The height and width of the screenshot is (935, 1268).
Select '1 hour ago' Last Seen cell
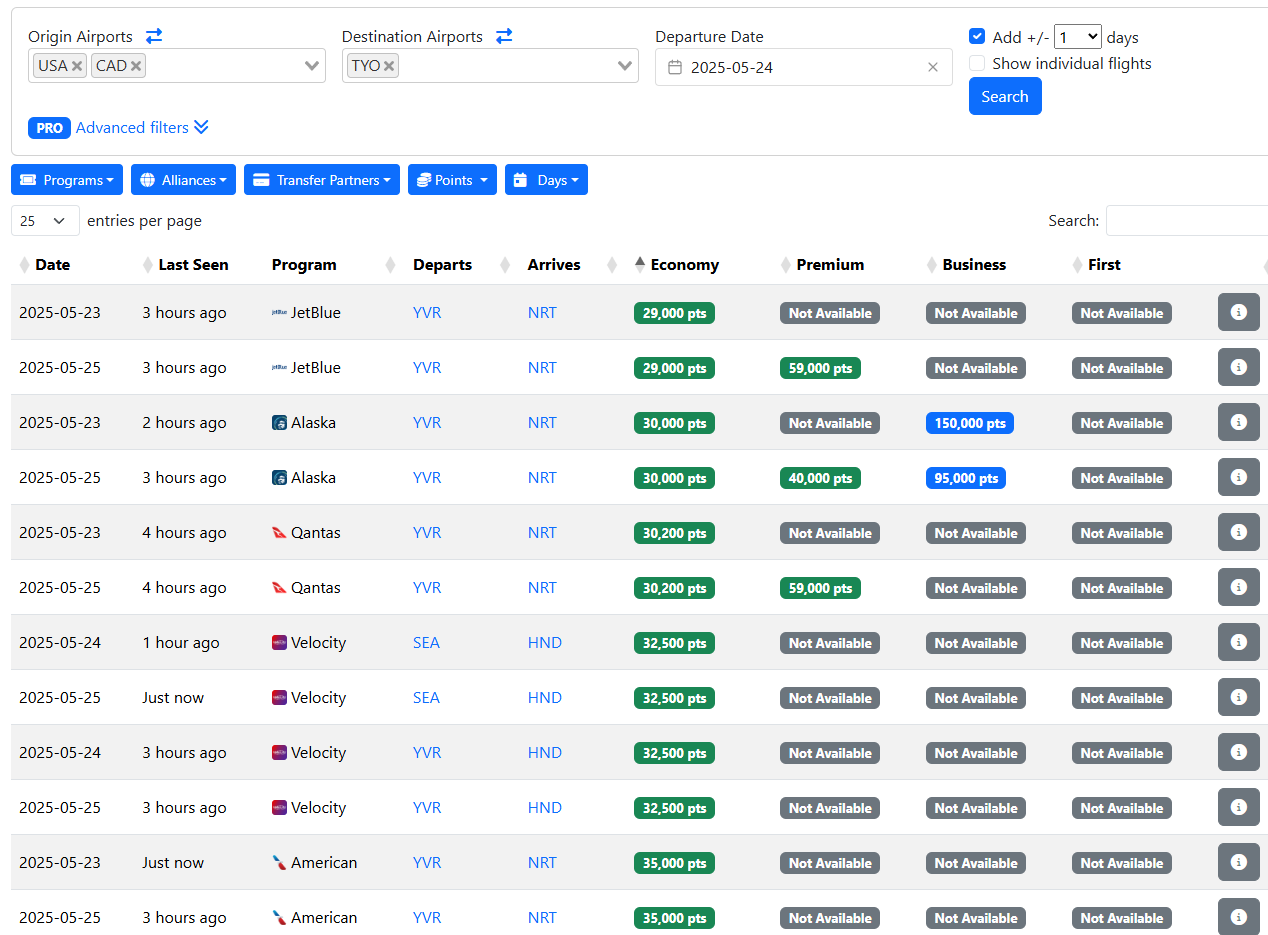pos(181,643)
